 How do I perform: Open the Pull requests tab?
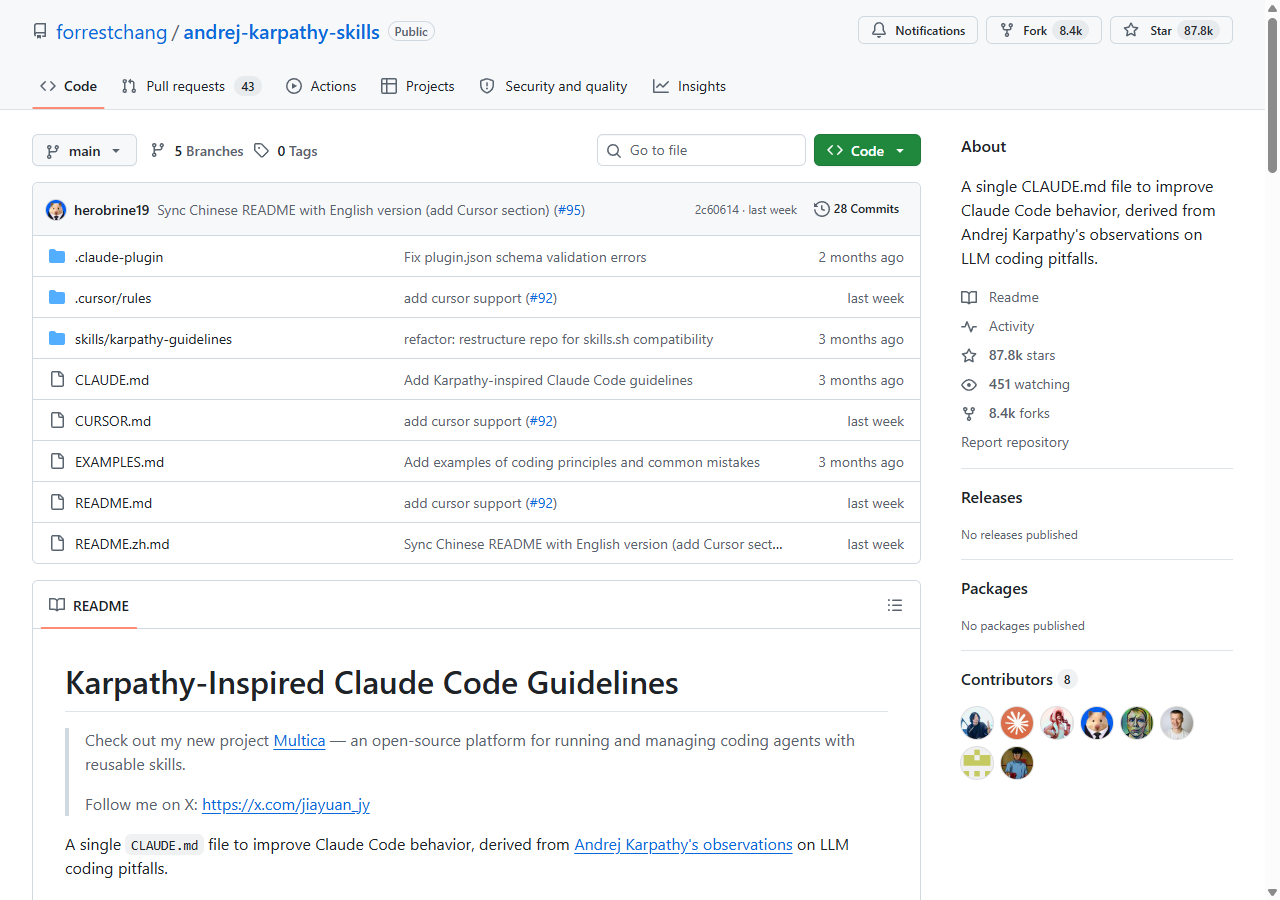190,86
